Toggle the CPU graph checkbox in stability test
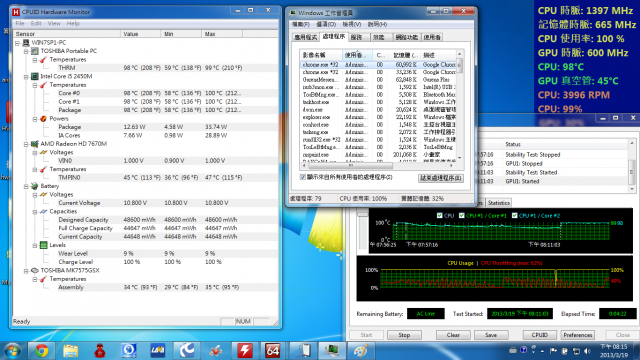Image resolution: width=640 pixels, height=360 pixels. point(440,216)
